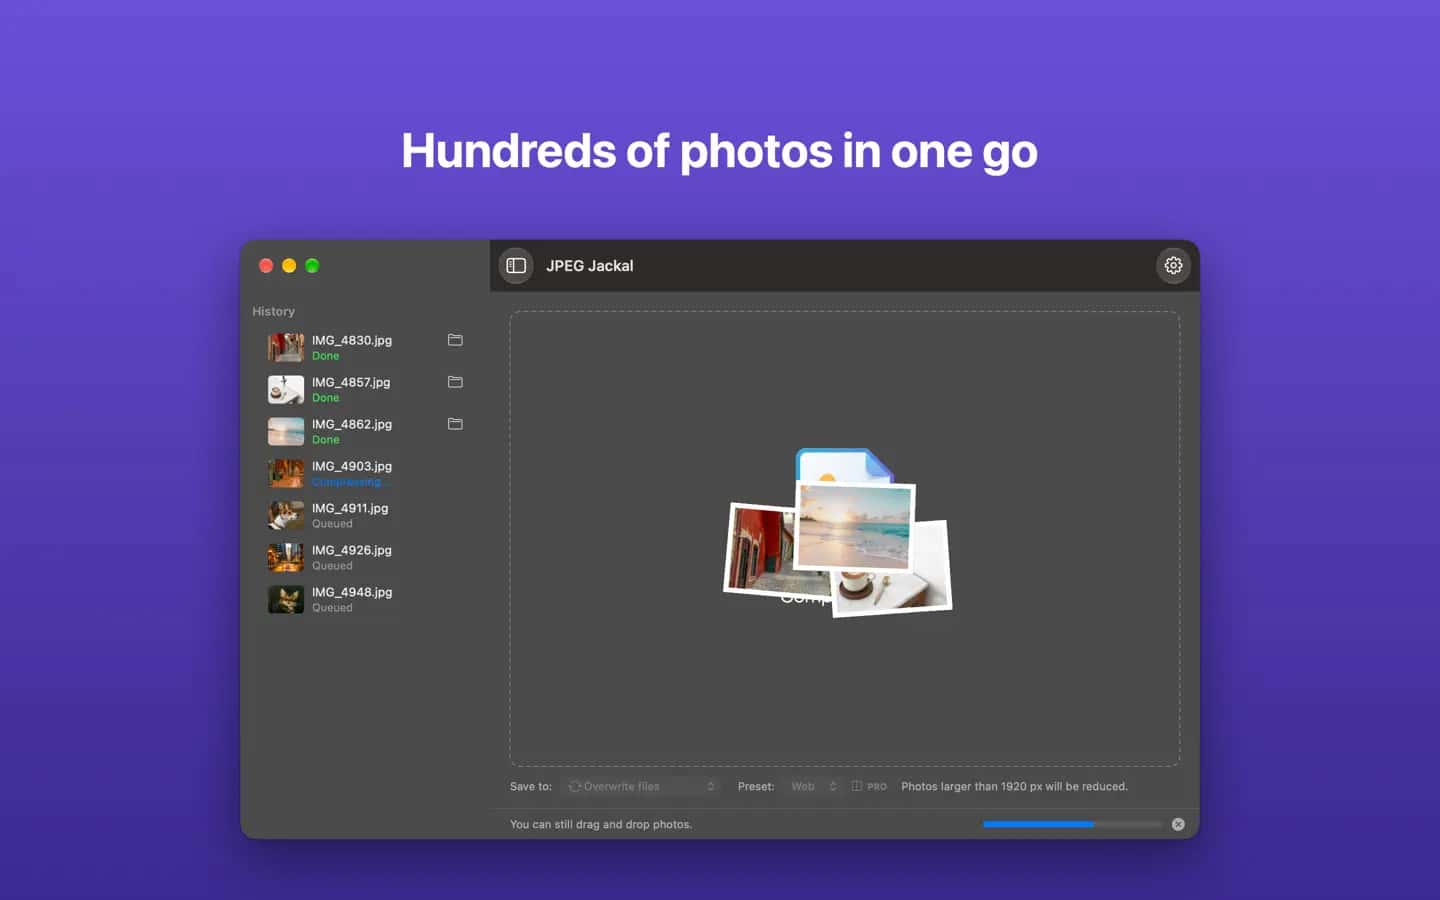Click the Done status under IMG_4830.jpg

pyautogui.click(x=326, y=356)
